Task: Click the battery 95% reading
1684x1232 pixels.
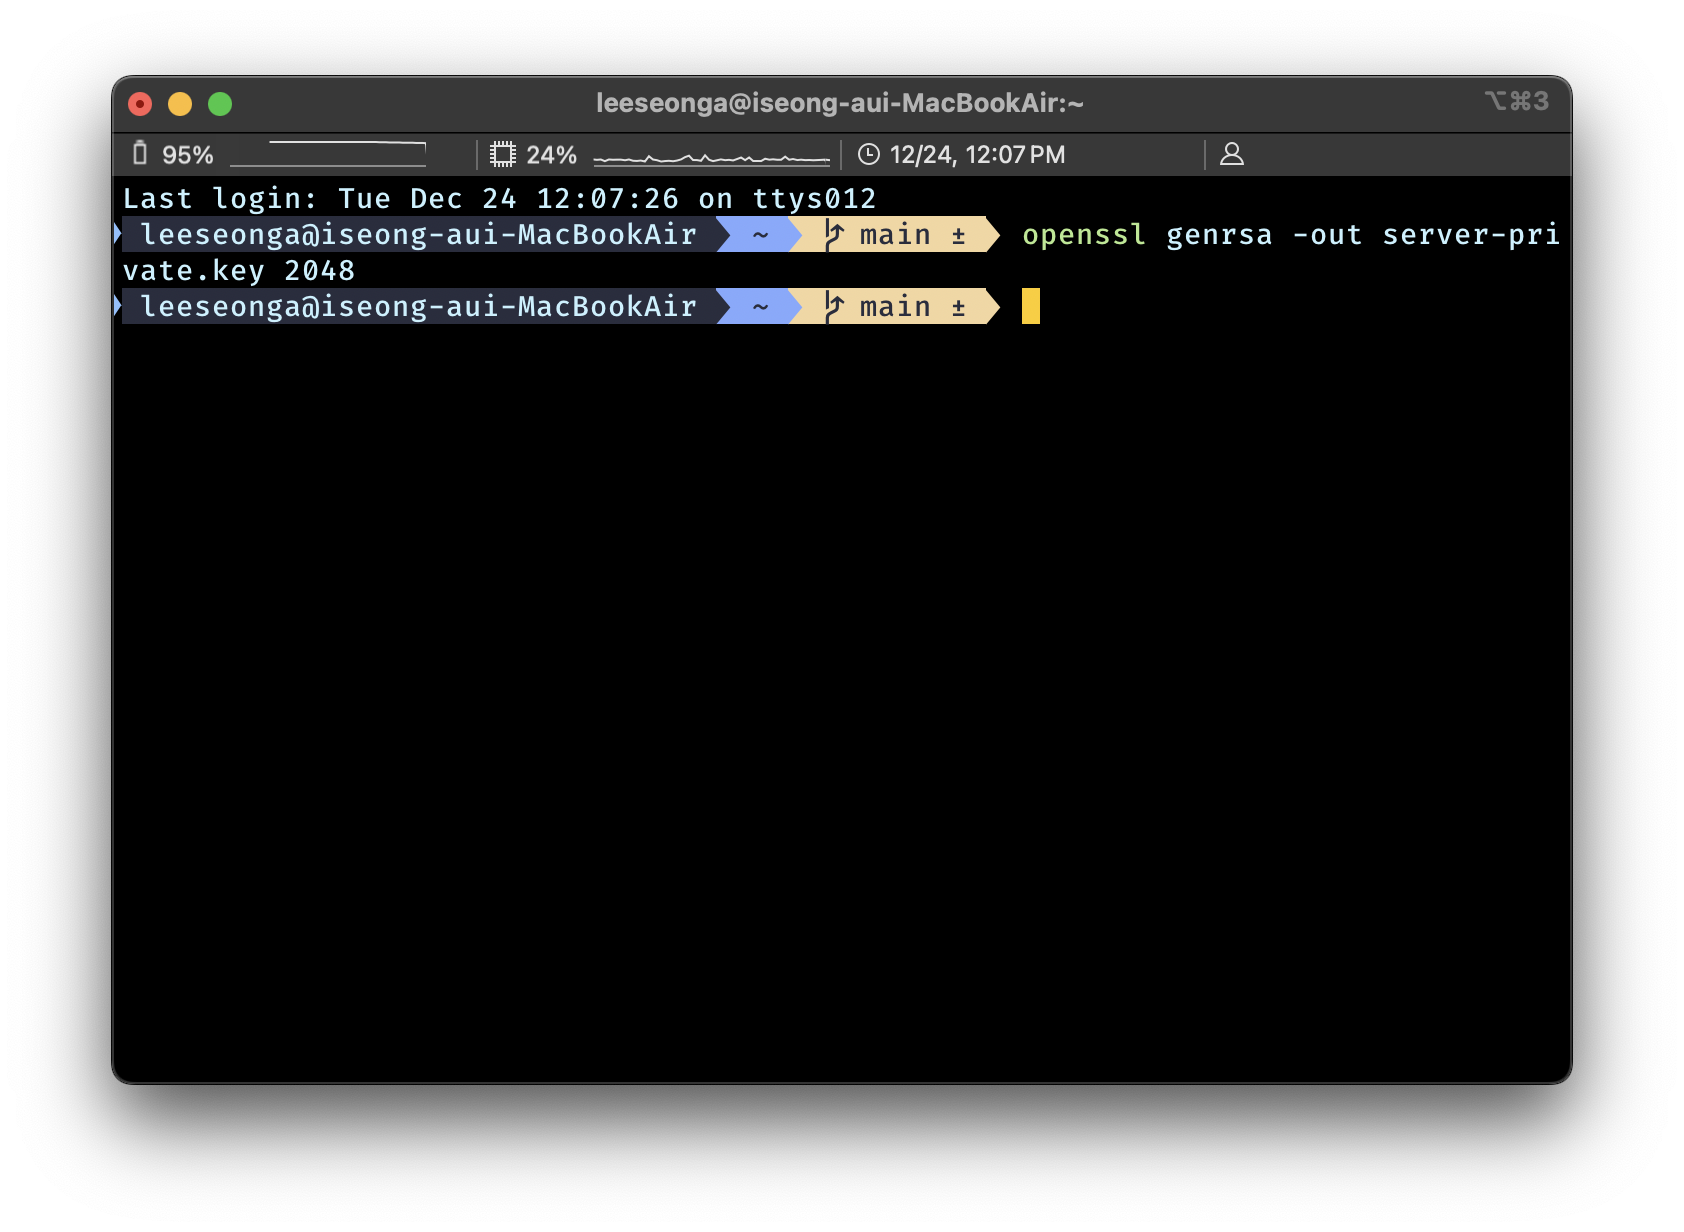Action: [188, 155]
